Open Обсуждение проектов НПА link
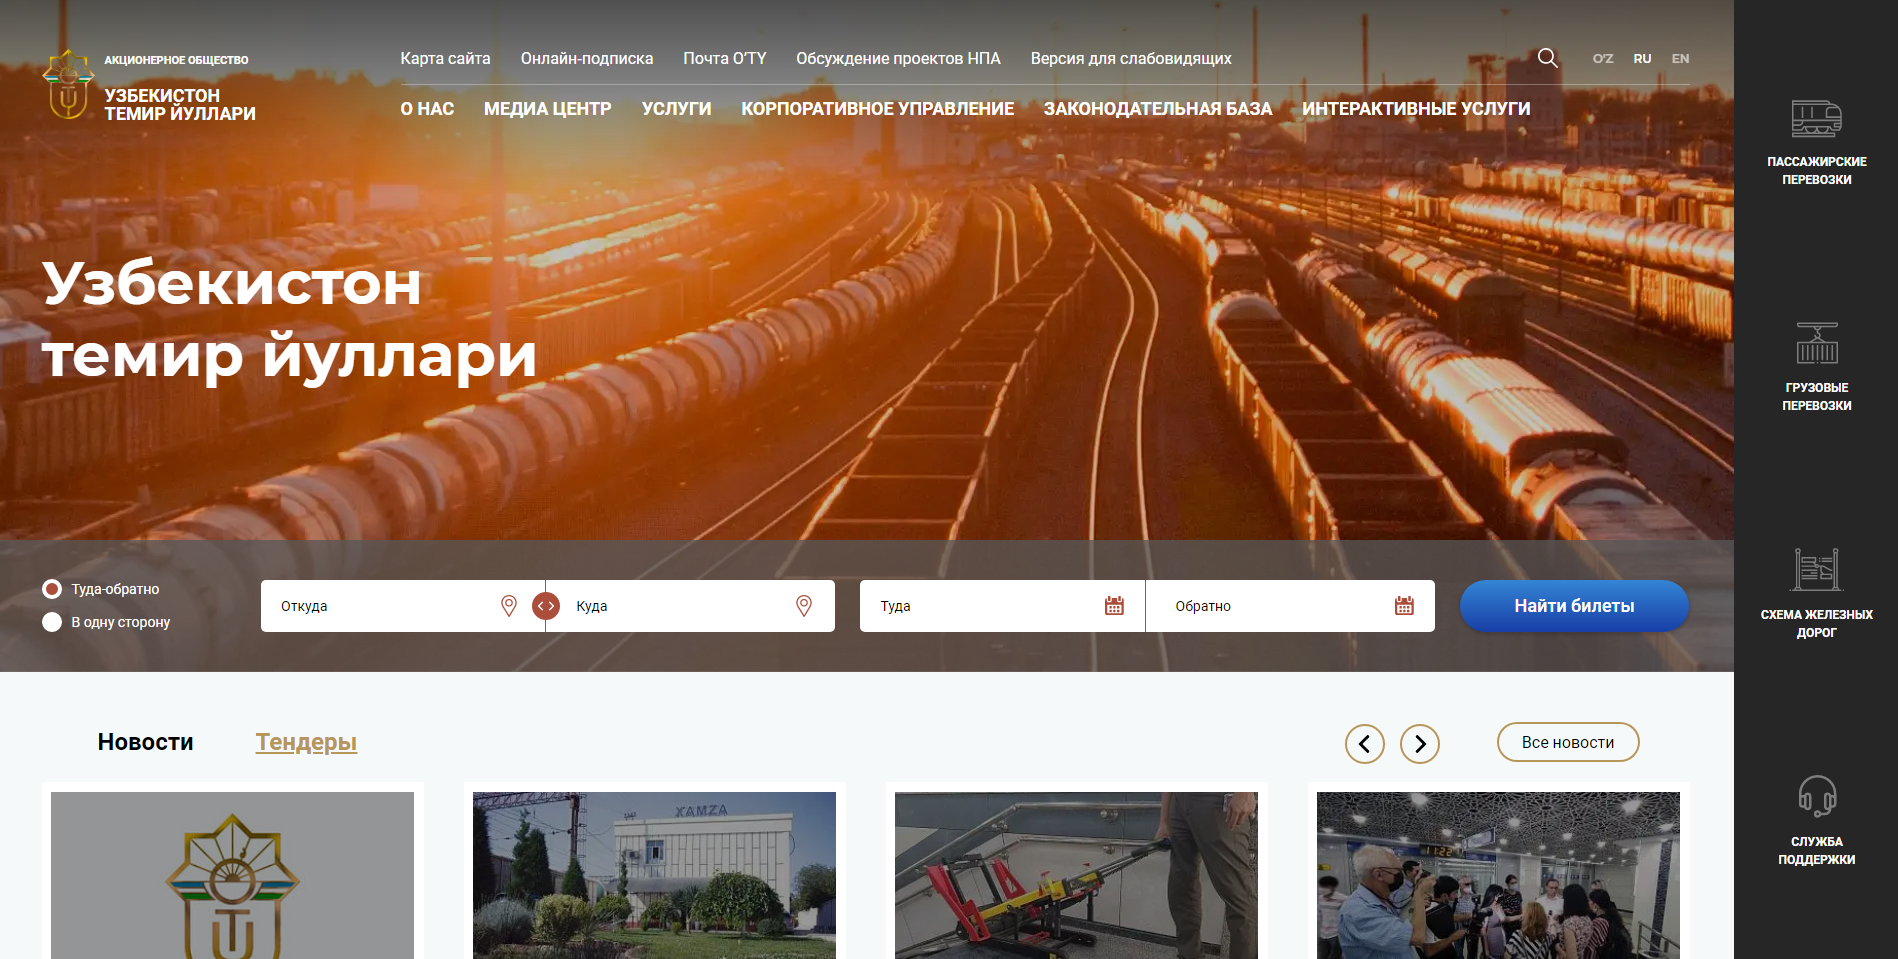 (898, 58)
